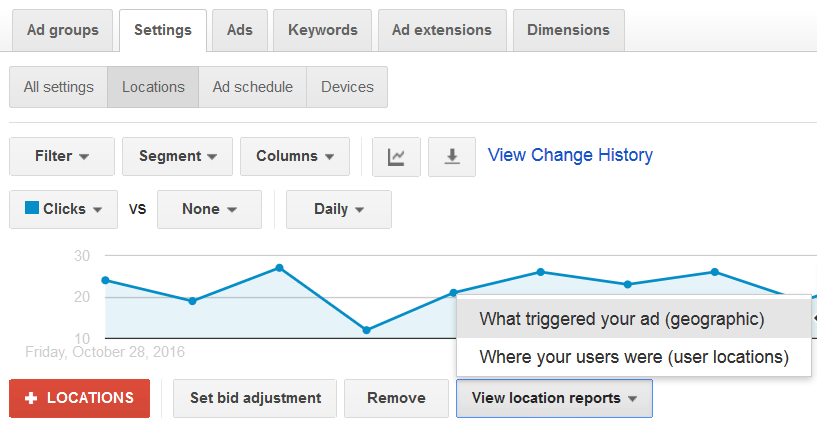Select the Devices sub-tab

point(346,87)
